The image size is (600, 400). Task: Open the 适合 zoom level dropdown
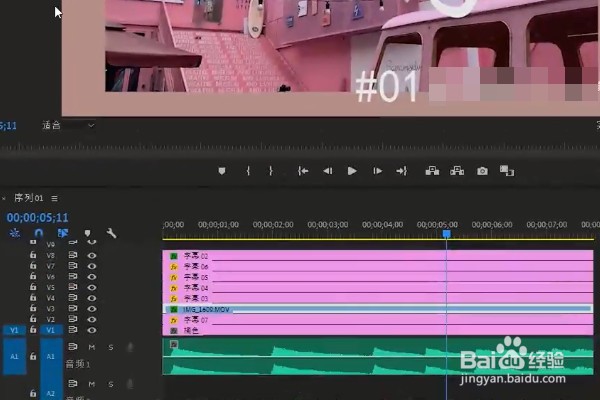click(68, 125)
